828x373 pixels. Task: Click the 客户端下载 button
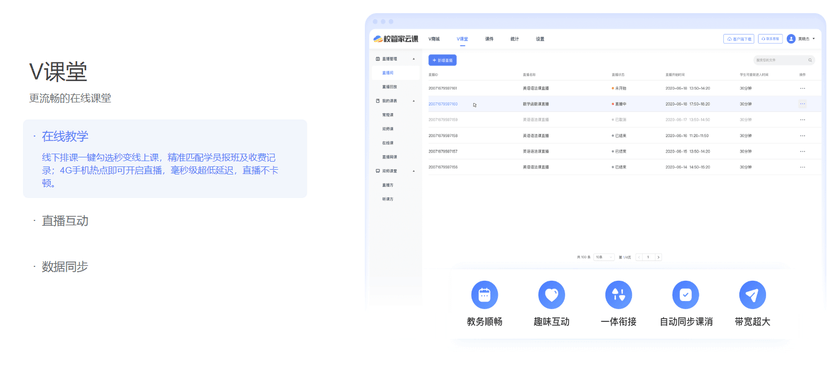pyautogui.click(x=739, y=39)
